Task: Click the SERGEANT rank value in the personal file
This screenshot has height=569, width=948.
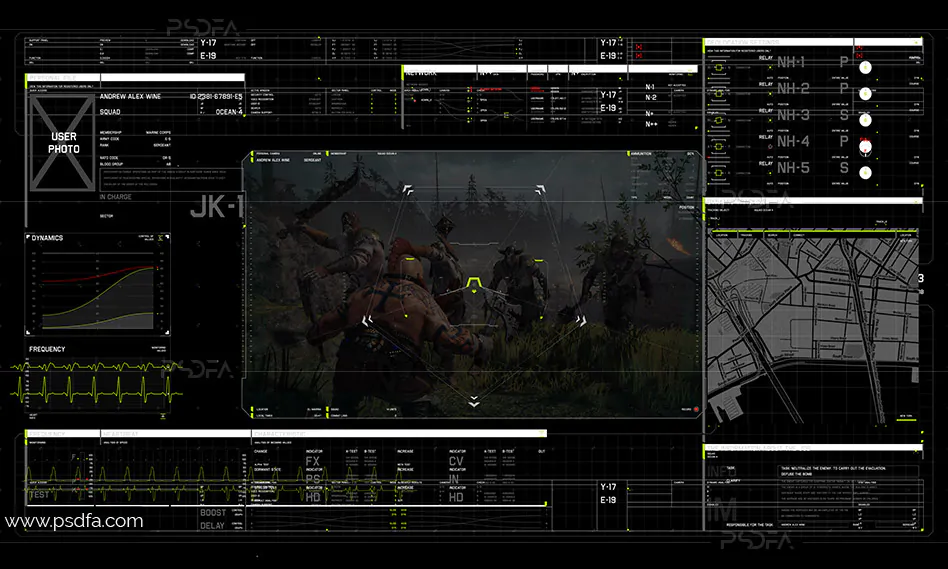Action: click(162, 145)
